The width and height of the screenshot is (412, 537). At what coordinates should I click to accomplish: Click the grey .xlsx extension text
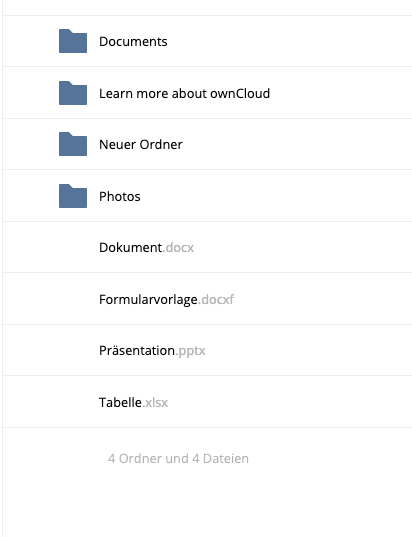click(155, 402)
